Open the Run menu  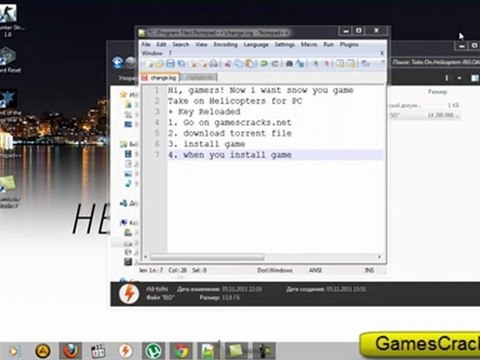pos(328,44)
